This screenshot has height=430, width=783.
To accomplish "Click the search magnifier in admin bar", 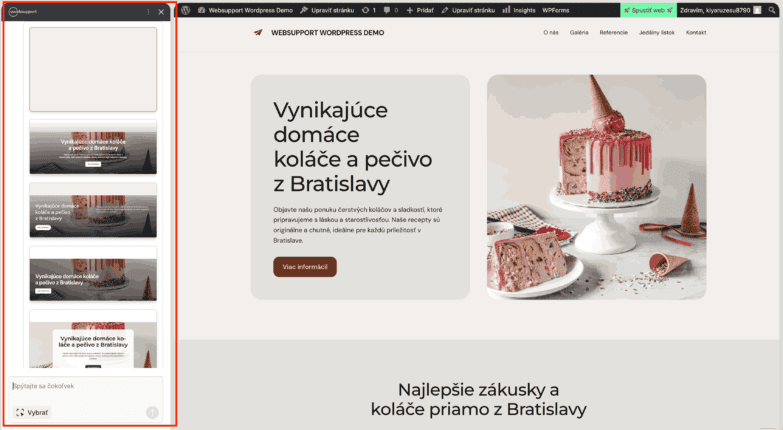I will coord(772,10).
